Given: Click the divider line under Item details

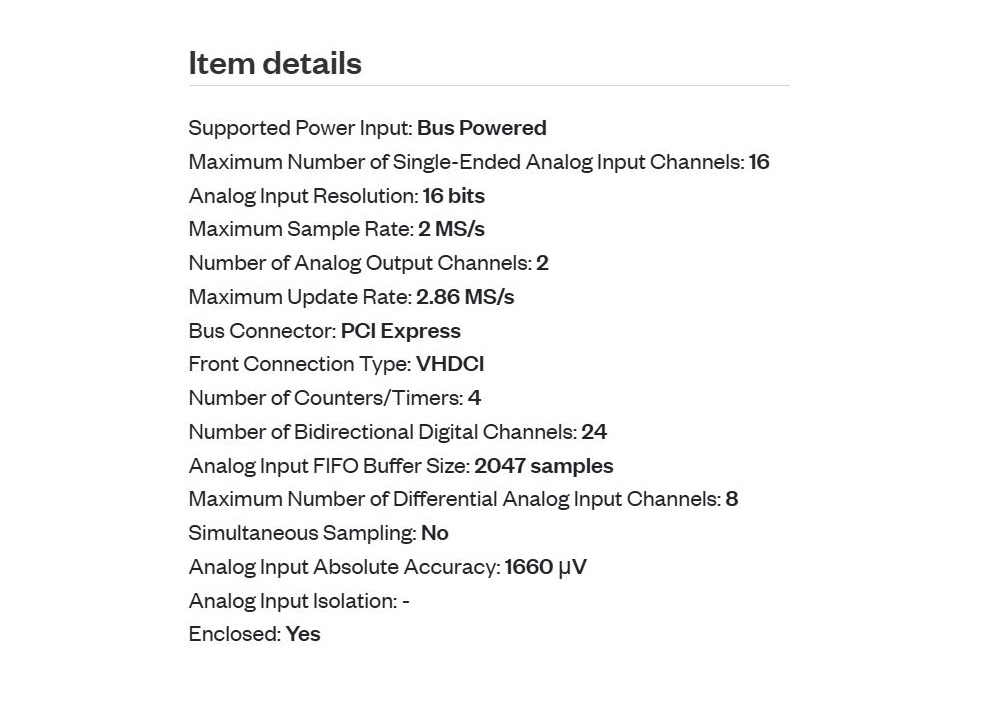Looking at the screenshot, I should [x=489, y=85].
